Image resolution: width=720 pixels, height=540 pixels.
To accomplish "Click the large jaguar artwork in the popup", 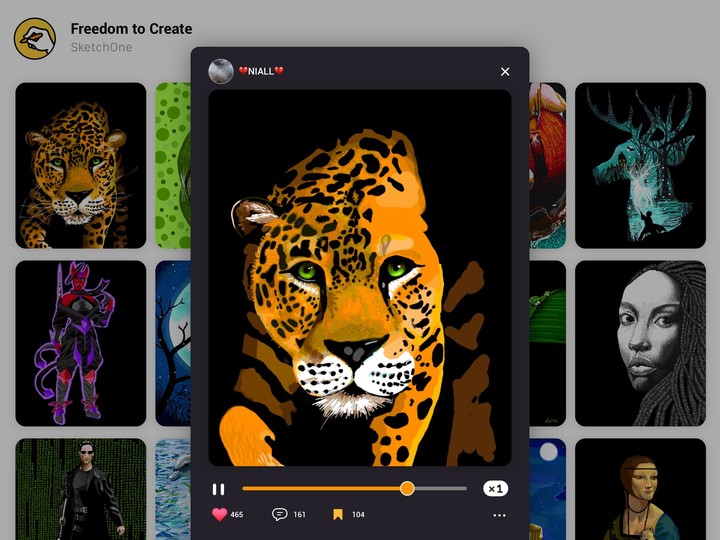I will [360, 278].
